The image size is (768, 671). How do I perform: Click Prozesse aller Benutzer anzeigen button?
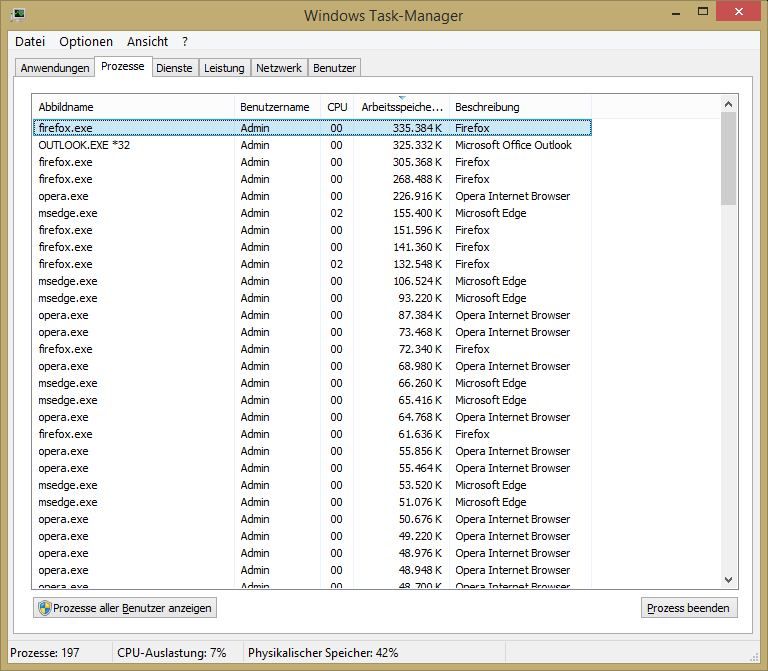tap(125, 608)
